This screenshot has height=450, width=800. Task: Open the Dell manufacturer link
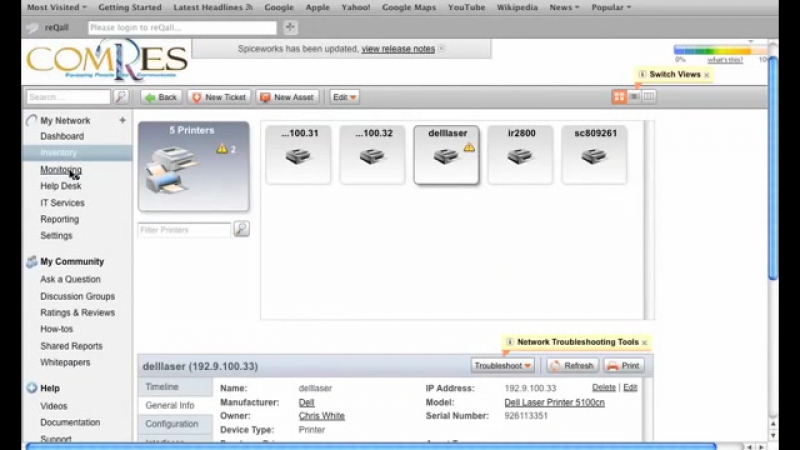[306, 403]
